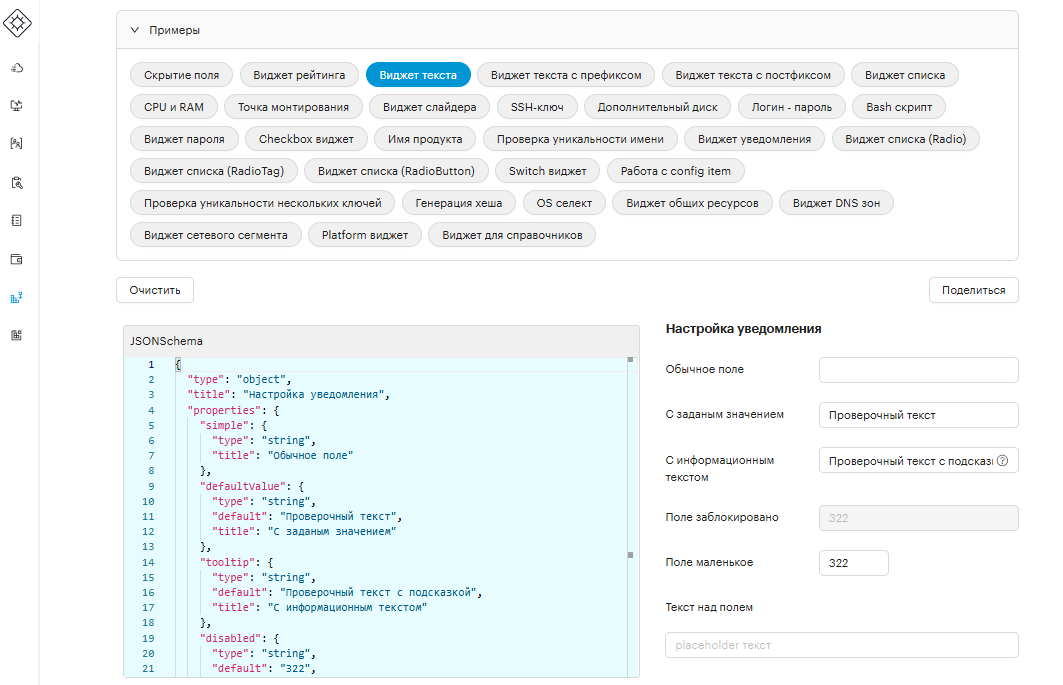Select the Виджет текста example
Image resolution: width=1063 pixels, height=685 pixels.
pos(418,75)
